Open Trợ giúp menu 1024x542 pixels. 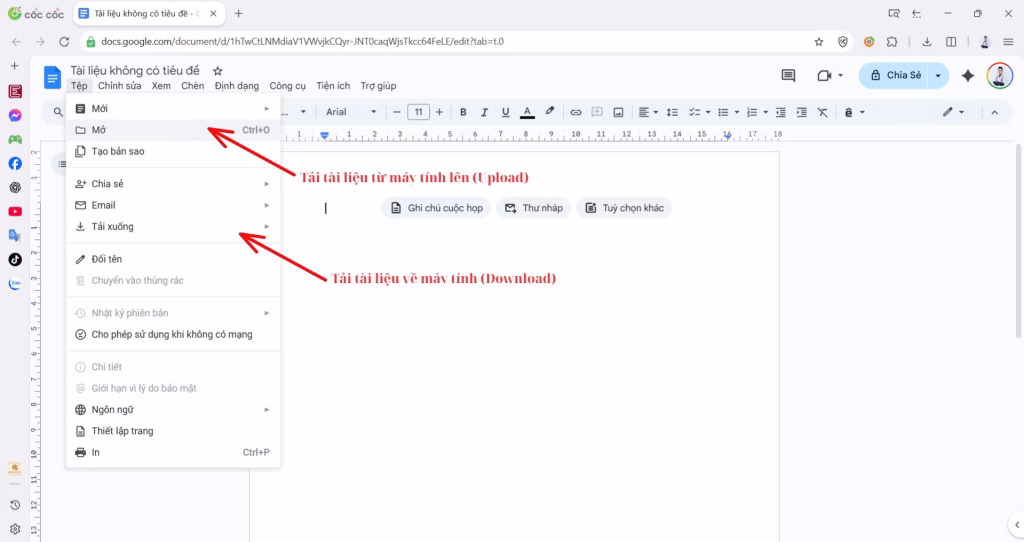click(x=378, y=86)
